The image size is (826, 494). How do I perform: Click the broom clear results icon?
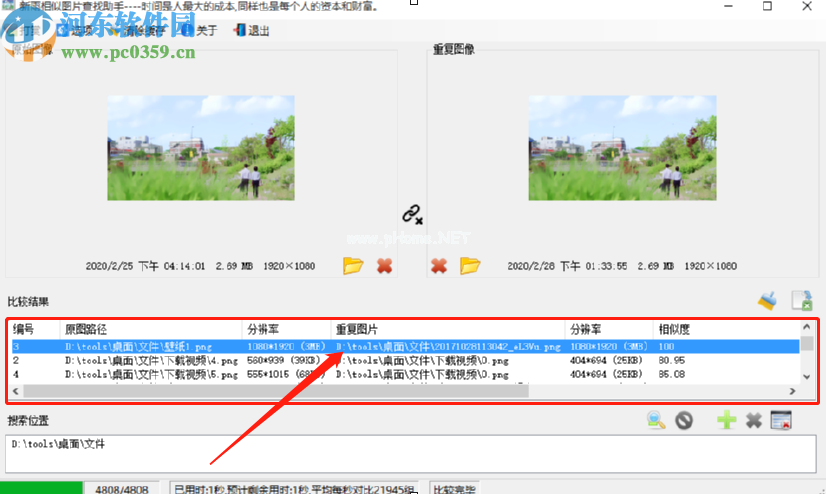click(x=767, y=300)
